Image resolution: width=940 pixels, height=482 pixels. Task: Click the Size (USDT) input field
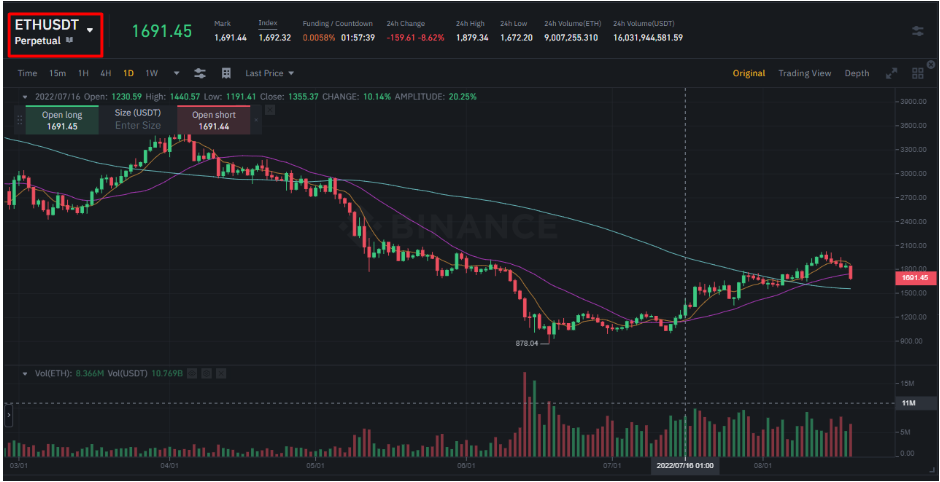138,126
